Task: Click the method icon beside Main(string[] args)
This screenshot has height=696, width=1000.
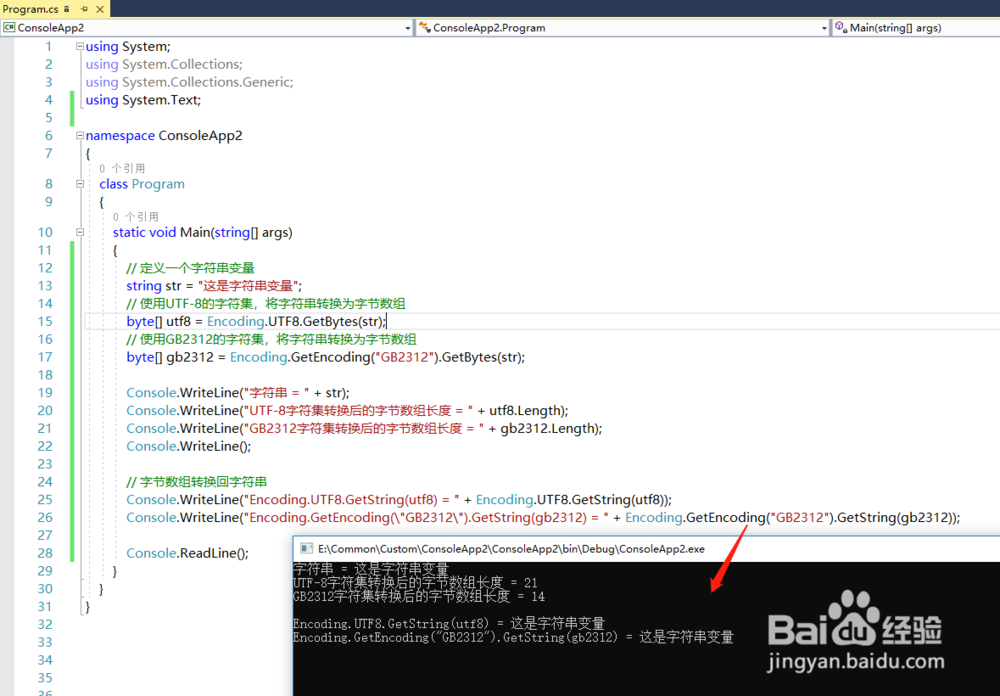Action: coord(839,27)
